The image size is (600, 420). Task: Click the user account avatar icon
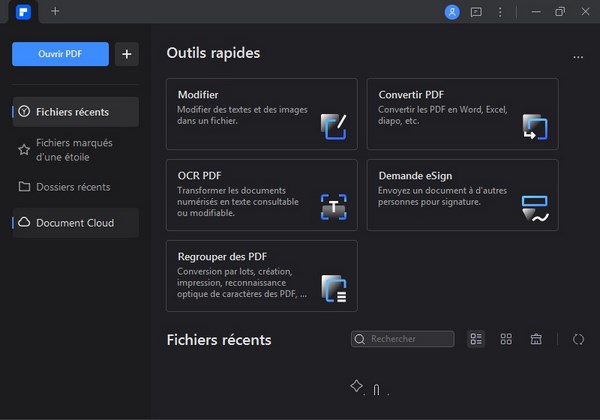coord(452,12)
